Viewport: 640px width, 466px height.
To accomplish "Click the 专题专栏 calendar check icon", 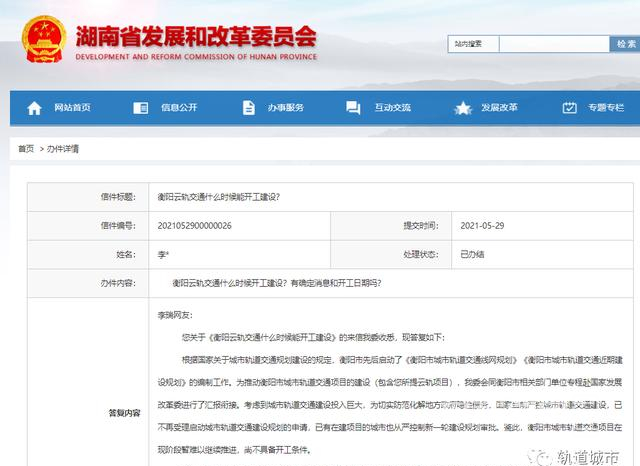I will click(x=569, y=108).
